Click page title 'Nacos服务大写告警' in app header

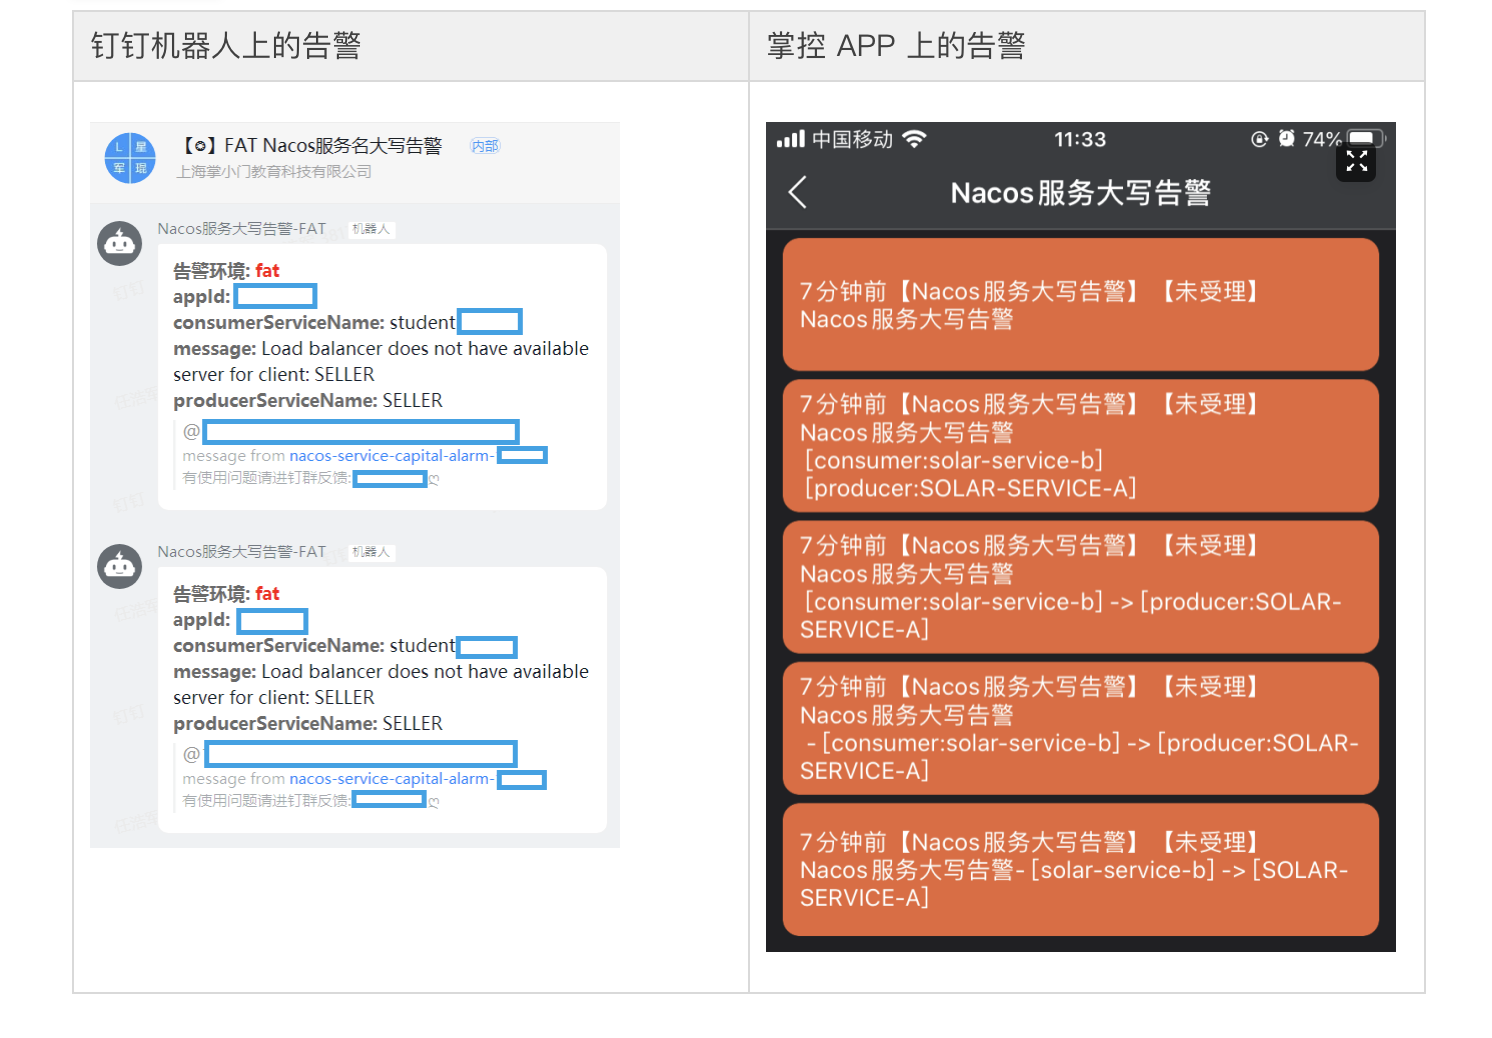point(1080,192)
